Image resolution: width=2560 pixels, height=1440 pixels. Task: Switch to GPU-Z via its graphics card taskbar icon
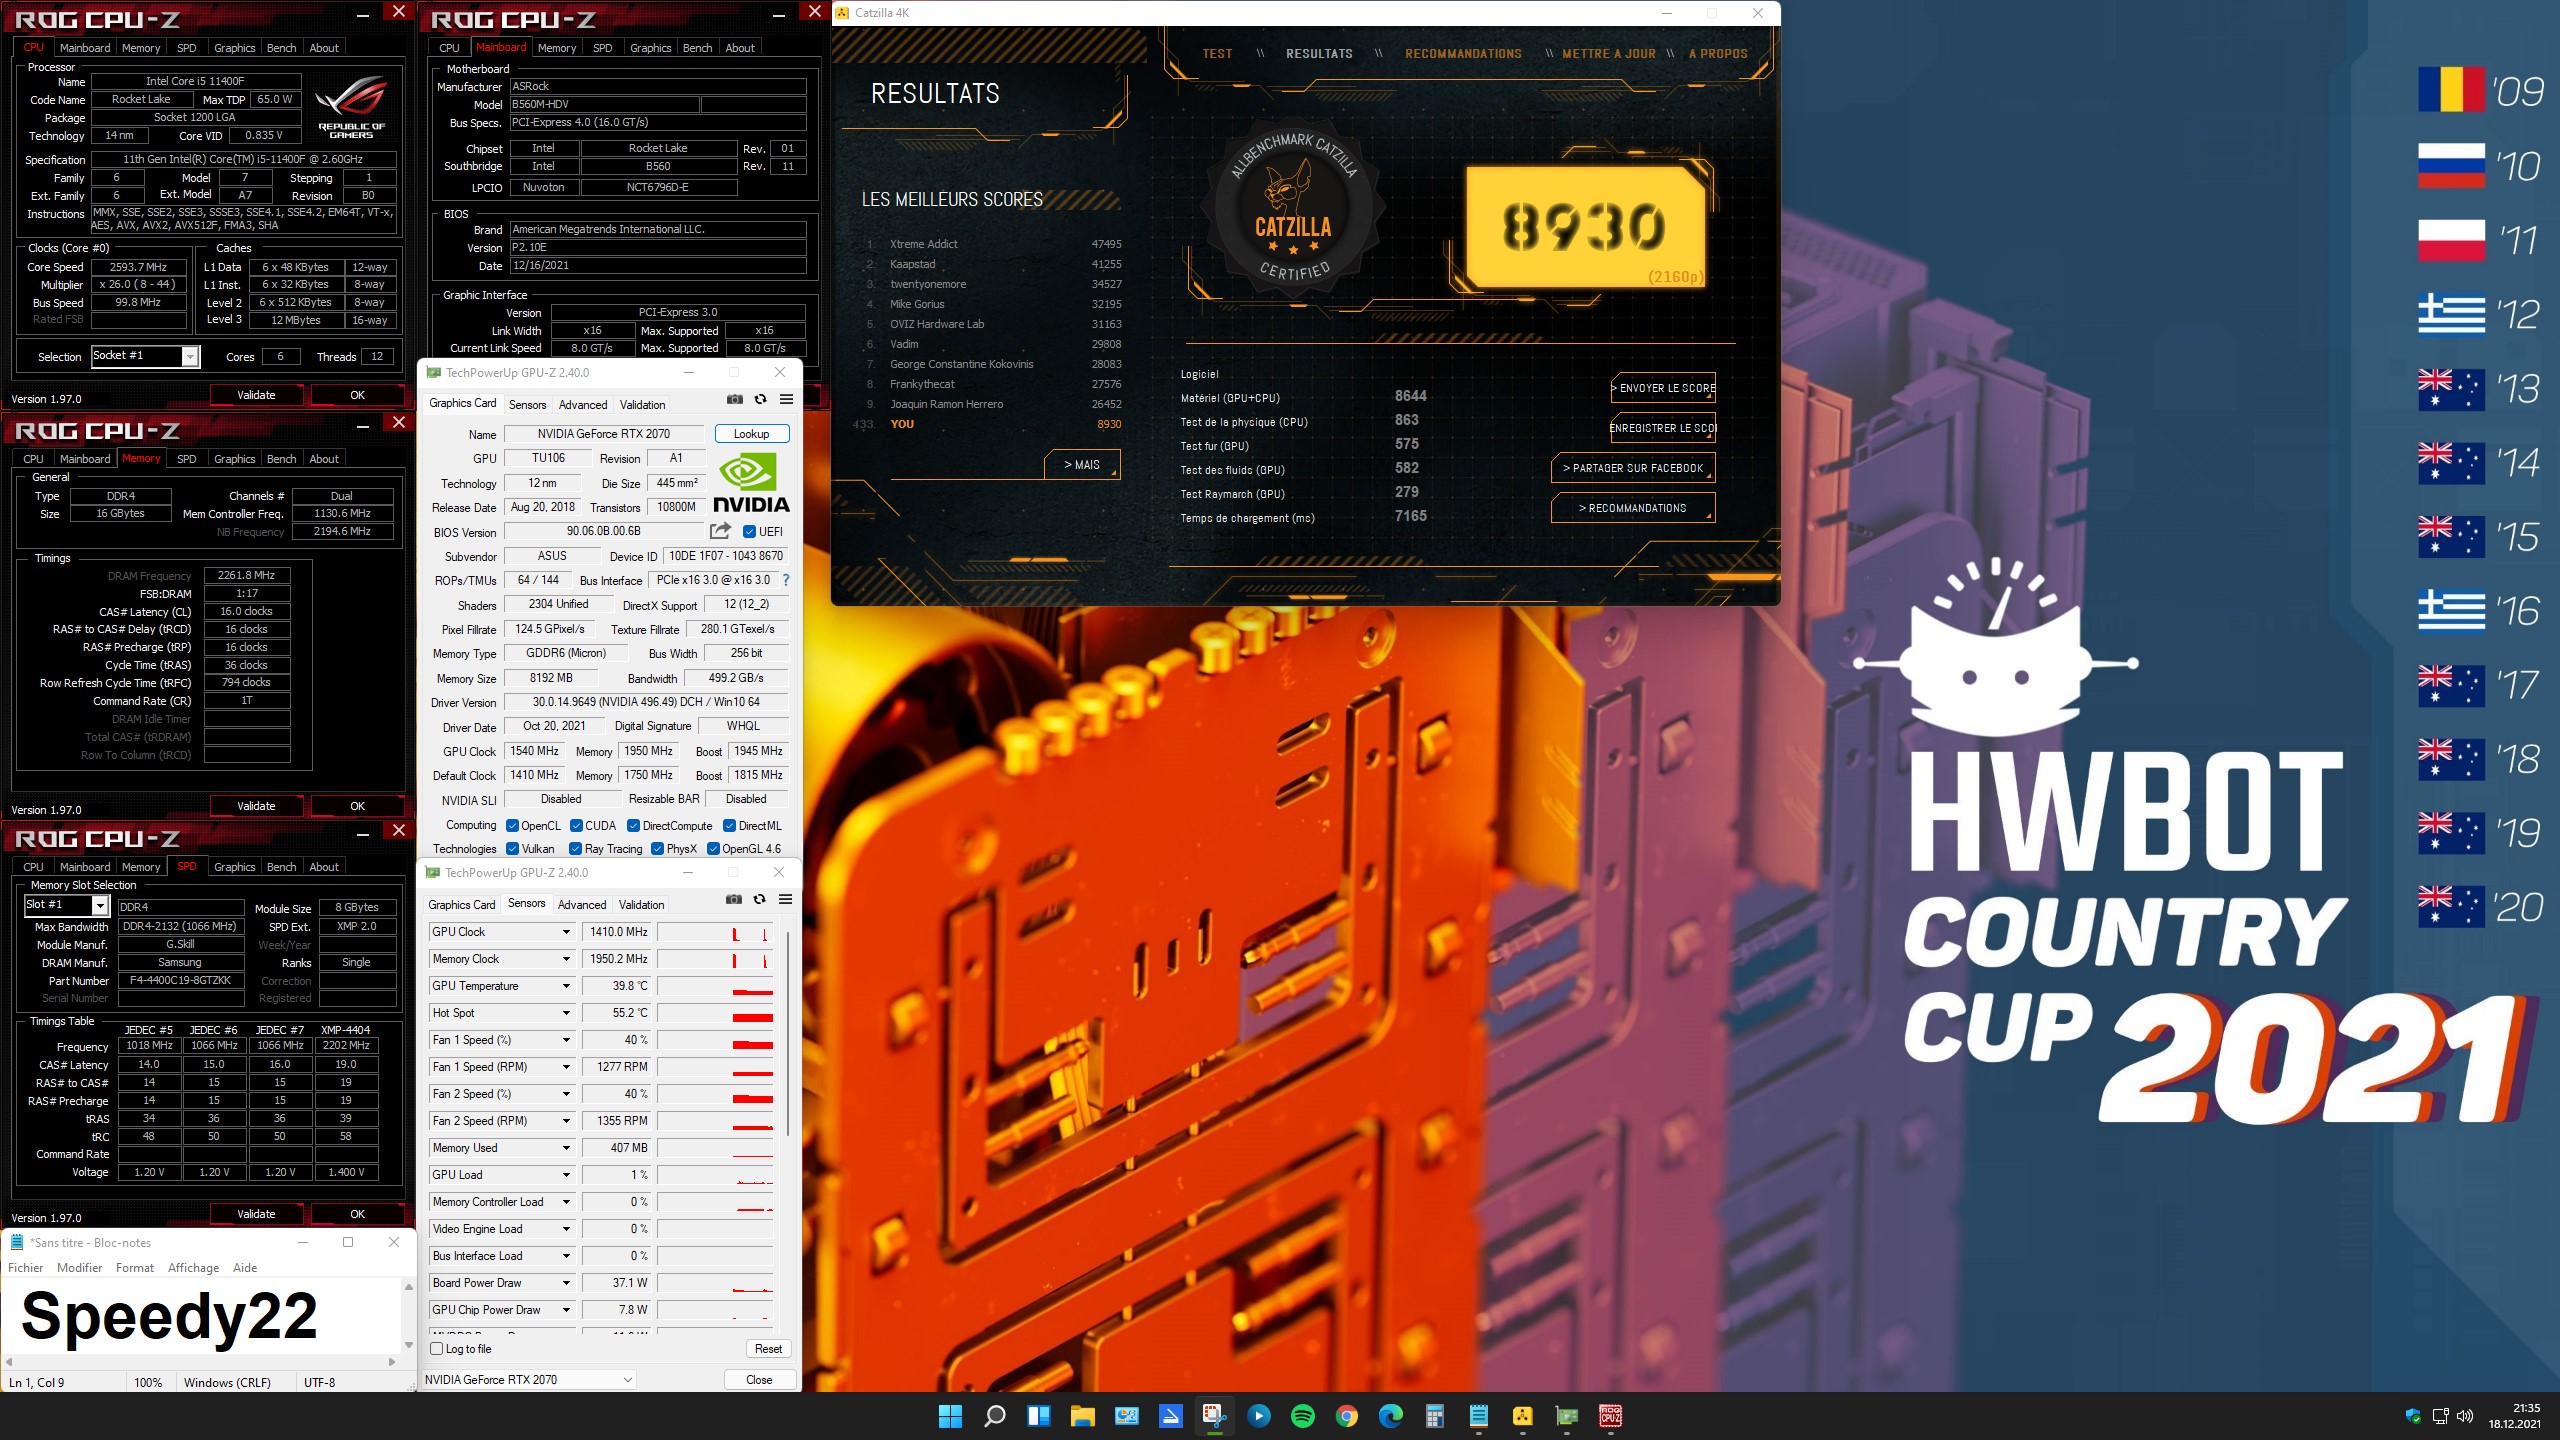[x=1566, y=1416]
